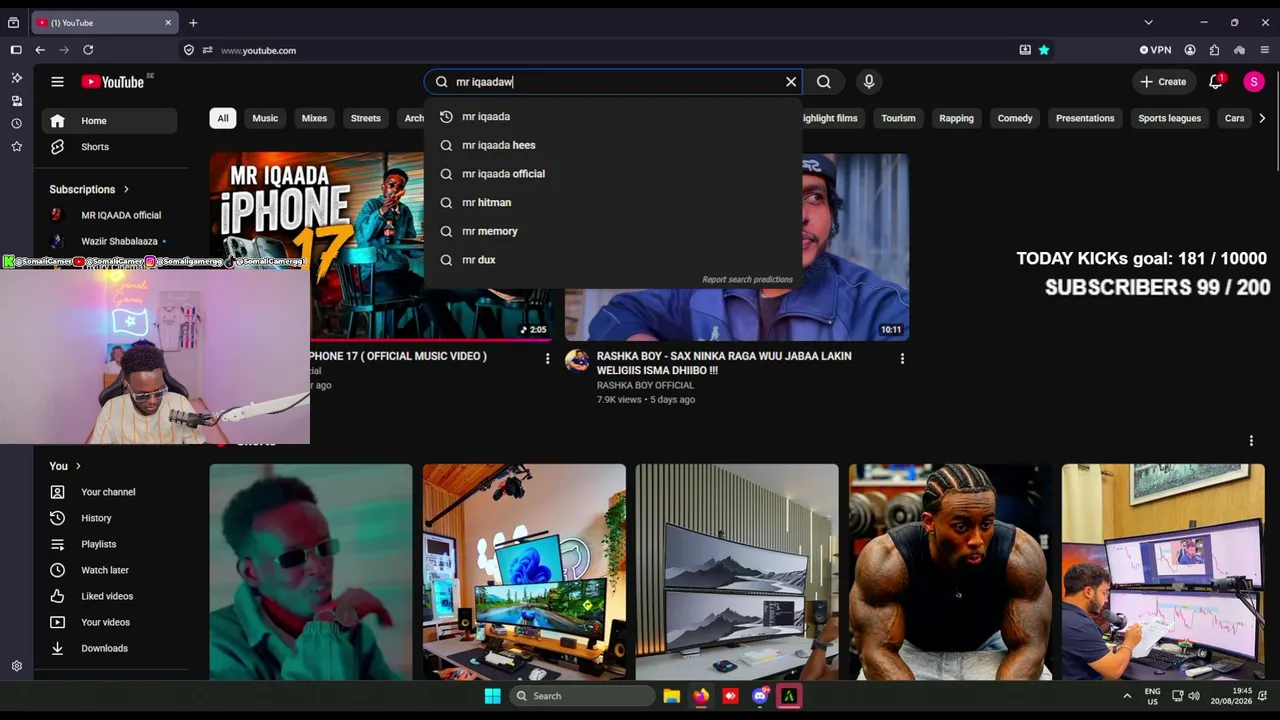The width and height of the screenshot is (1280, 720).
Task: Click Report search predictions link
Action: point(747,280)
